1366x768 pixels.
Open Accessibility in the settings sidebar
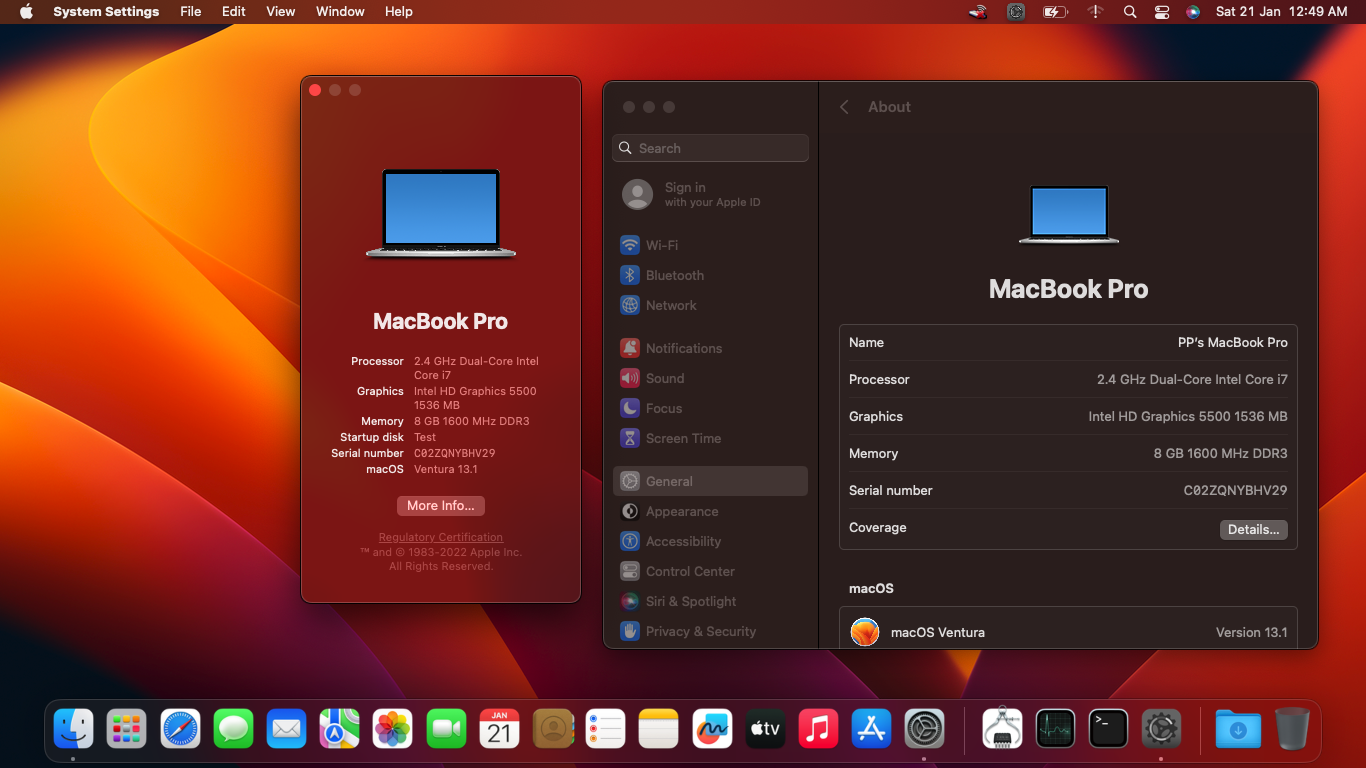(710, 541)
